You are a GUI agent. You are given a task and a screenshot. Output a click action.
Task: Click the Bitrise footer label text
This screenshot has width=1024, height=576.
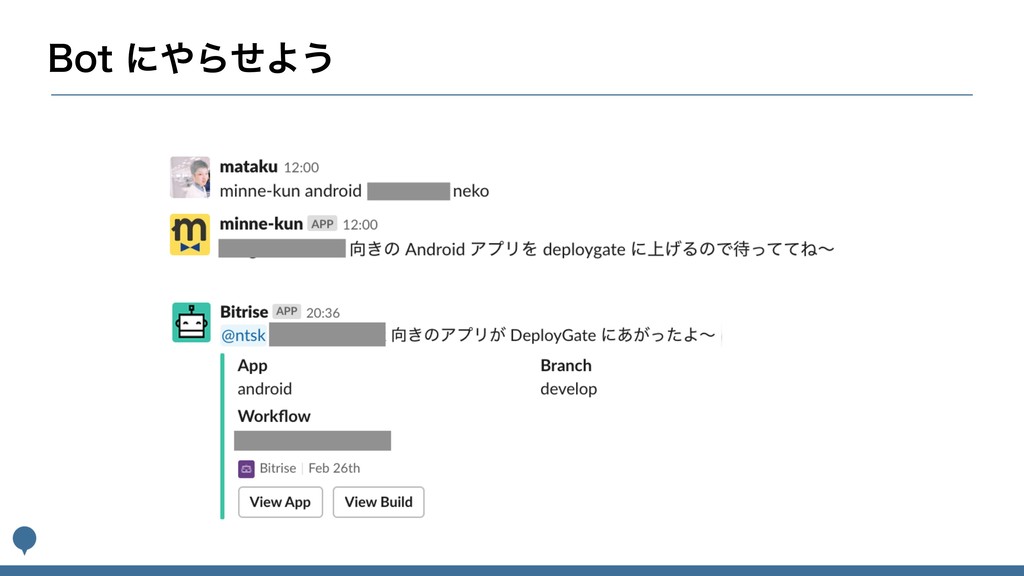pos(278,468)
